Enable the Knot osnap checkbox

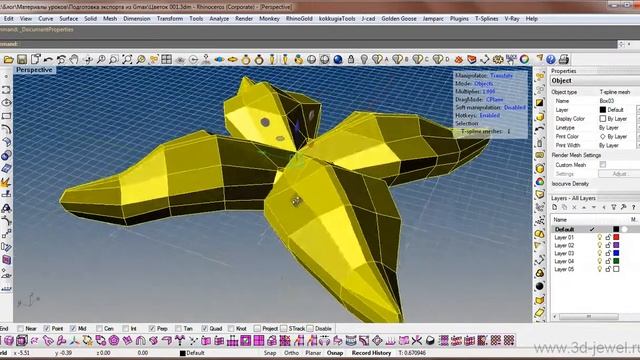pyautogui.click(x=231, y=329)
